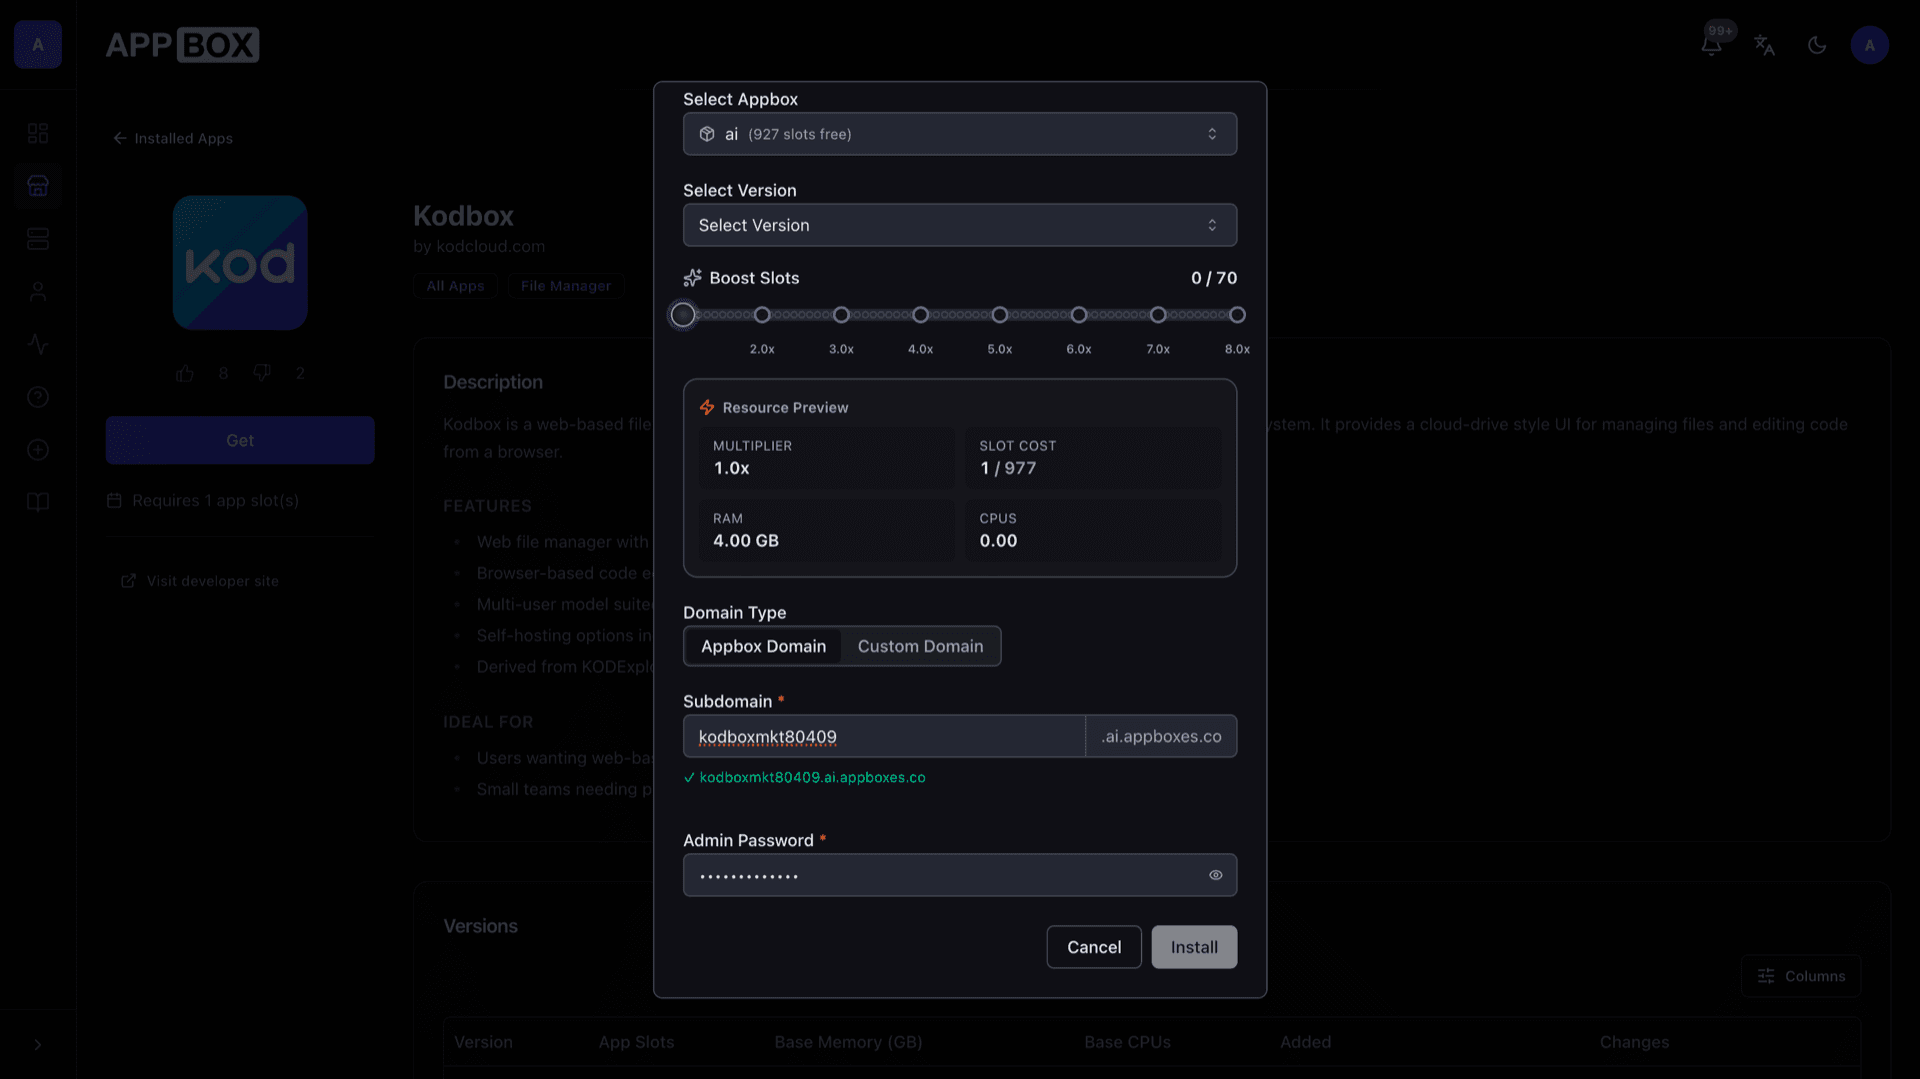Click the Kodbox app logo thumbnail
Image resolution: width=1920 pixels, height=1079 pixels.
(240, 263)
